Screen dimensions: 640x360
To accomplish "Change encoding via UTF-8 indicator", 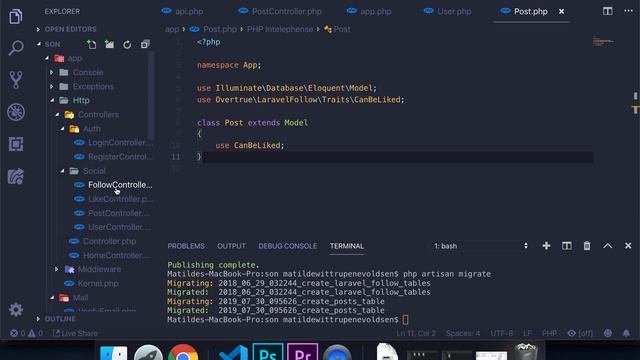I will click(x=502, y=333).
